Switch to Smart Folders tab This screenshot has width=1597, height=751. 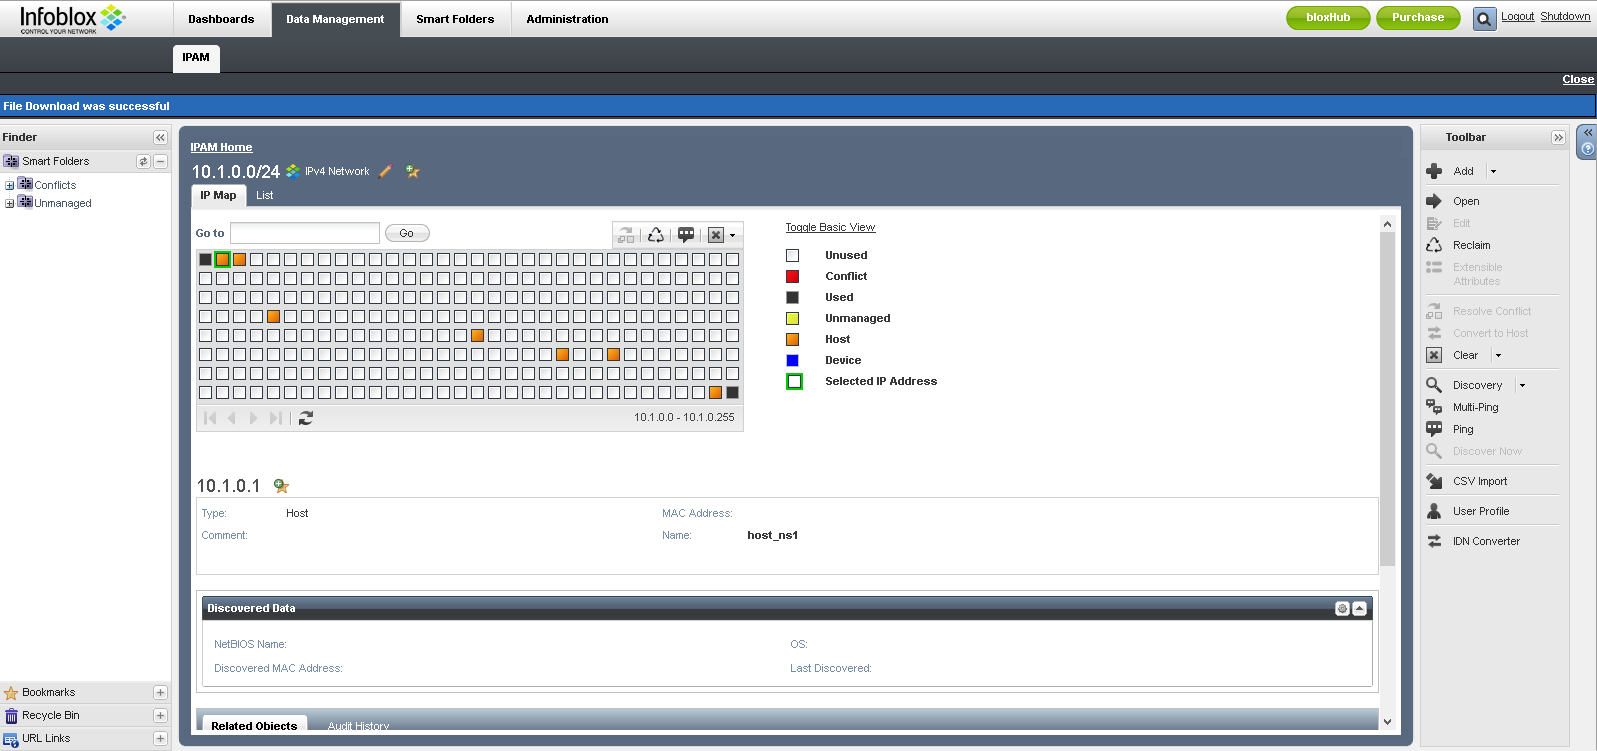455,19
